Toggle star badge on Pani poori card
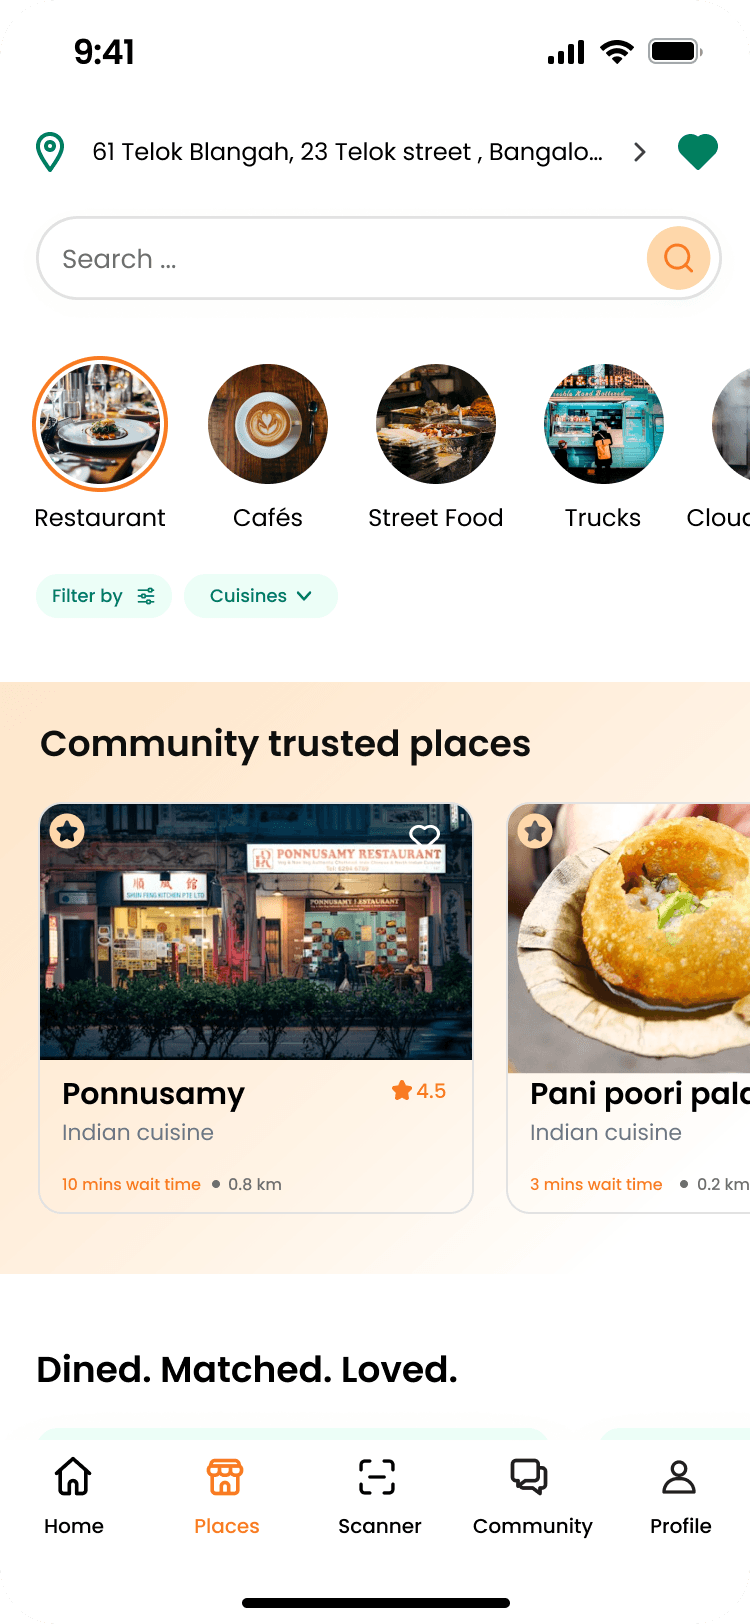This screenshot has width=750, height=1624. click(535, 831)
